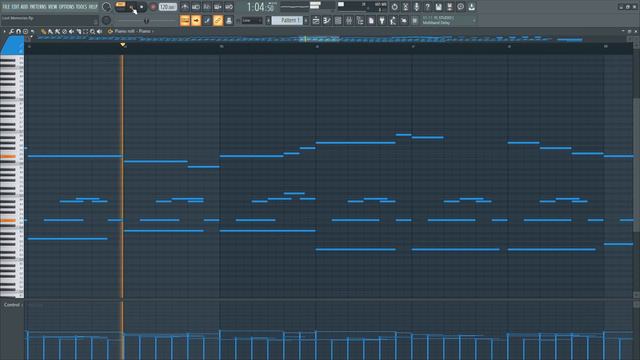The image size is (640, 360).
Task: Click the tempo display 120.000
Action: point(168,7)
